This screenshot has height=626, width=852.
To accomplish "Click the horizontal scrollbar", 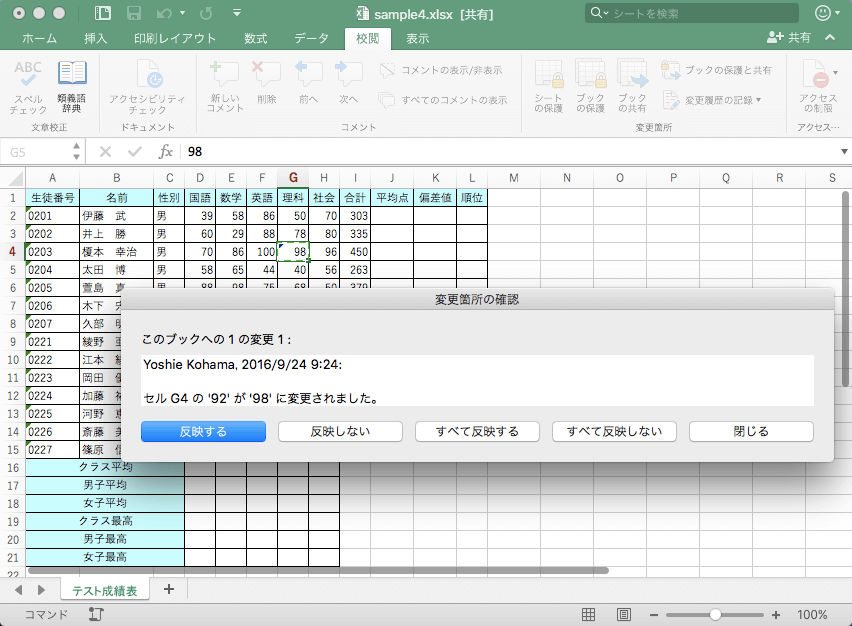I will (x=318, y=571).
